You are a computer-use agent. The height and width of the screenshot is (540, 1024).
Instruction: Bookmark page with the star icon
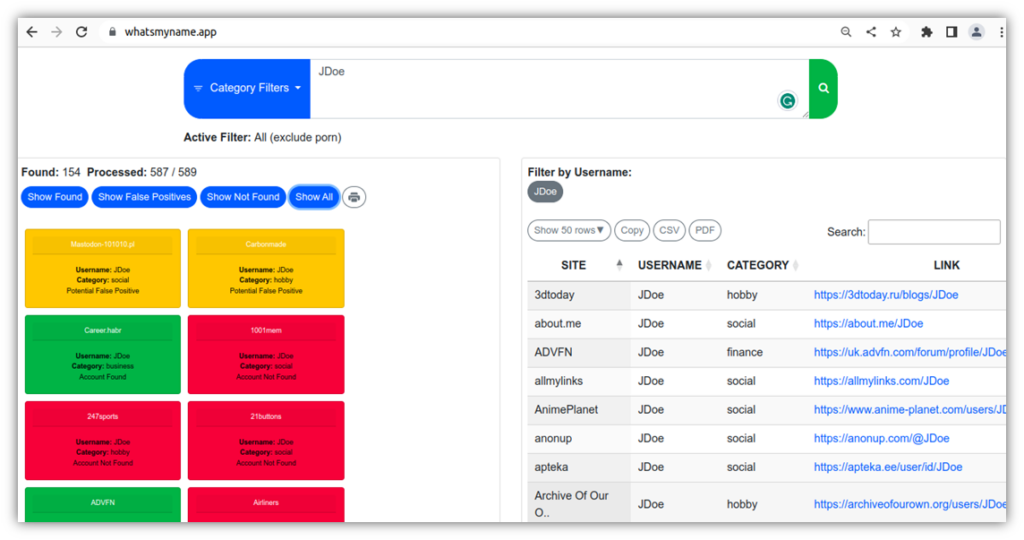[896, 31]
